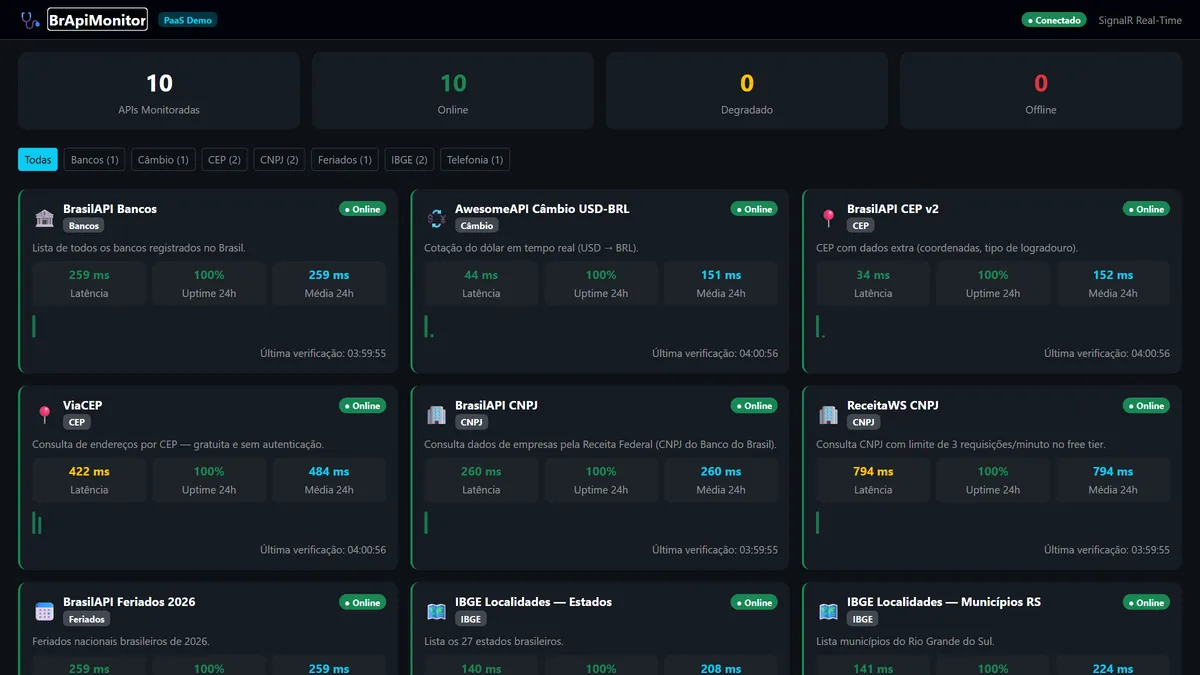Click Última verificação on ReceitaWS CNPJ card
Image resolution: width=1200 pixels, height=675 pixels.
pyautogui.click(x=1107, y=550)
